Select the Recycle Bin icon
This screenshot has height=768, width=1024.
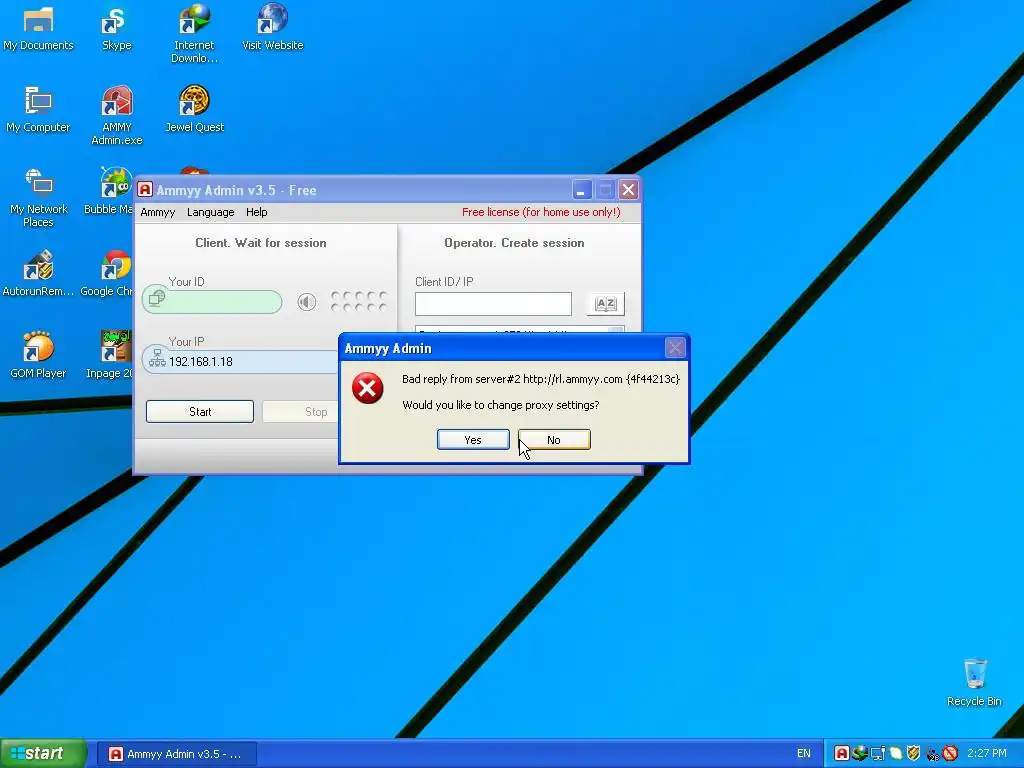coord(974,683)
